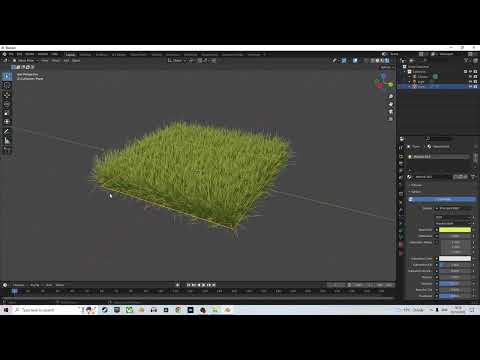Hide the Camera object in outliner
The width and height of the screenshot is (480, 360).
(x=471, y=76)
